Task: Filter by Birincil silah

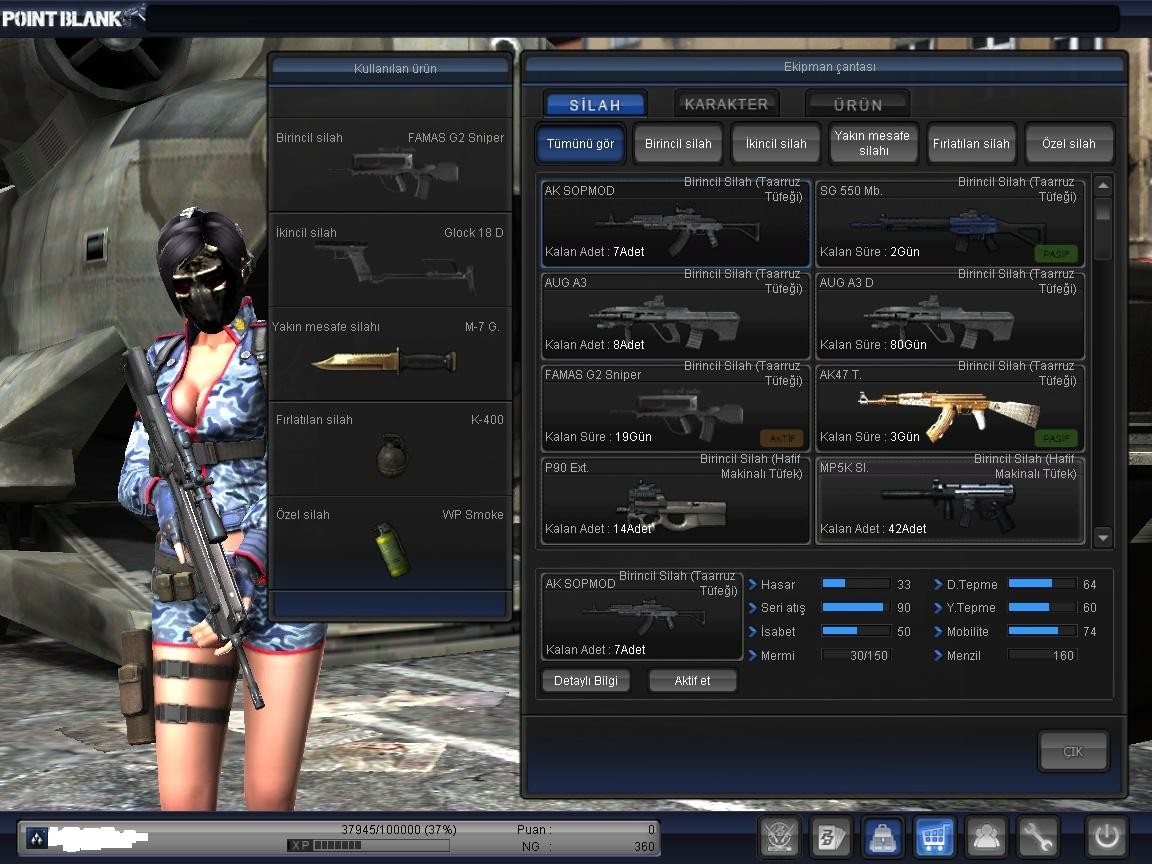Action: click(678, 143)
